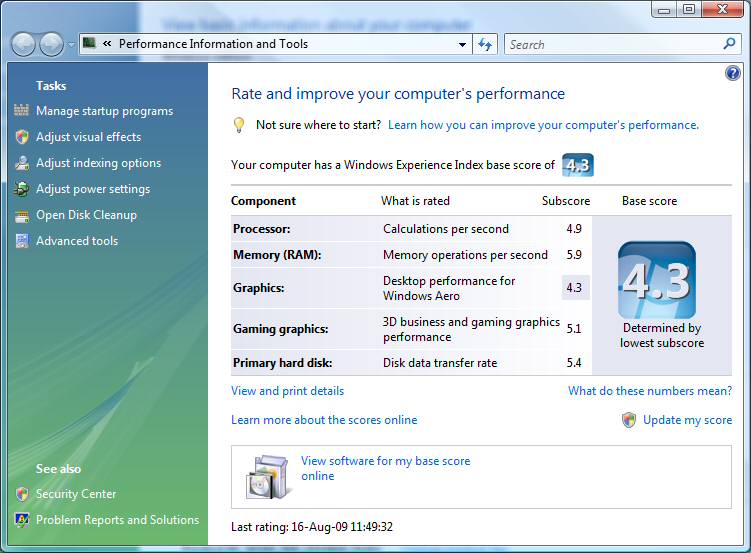Open Adjust indexing options
The height and width of the screenshot is (553, 751).
pos(99,163)
